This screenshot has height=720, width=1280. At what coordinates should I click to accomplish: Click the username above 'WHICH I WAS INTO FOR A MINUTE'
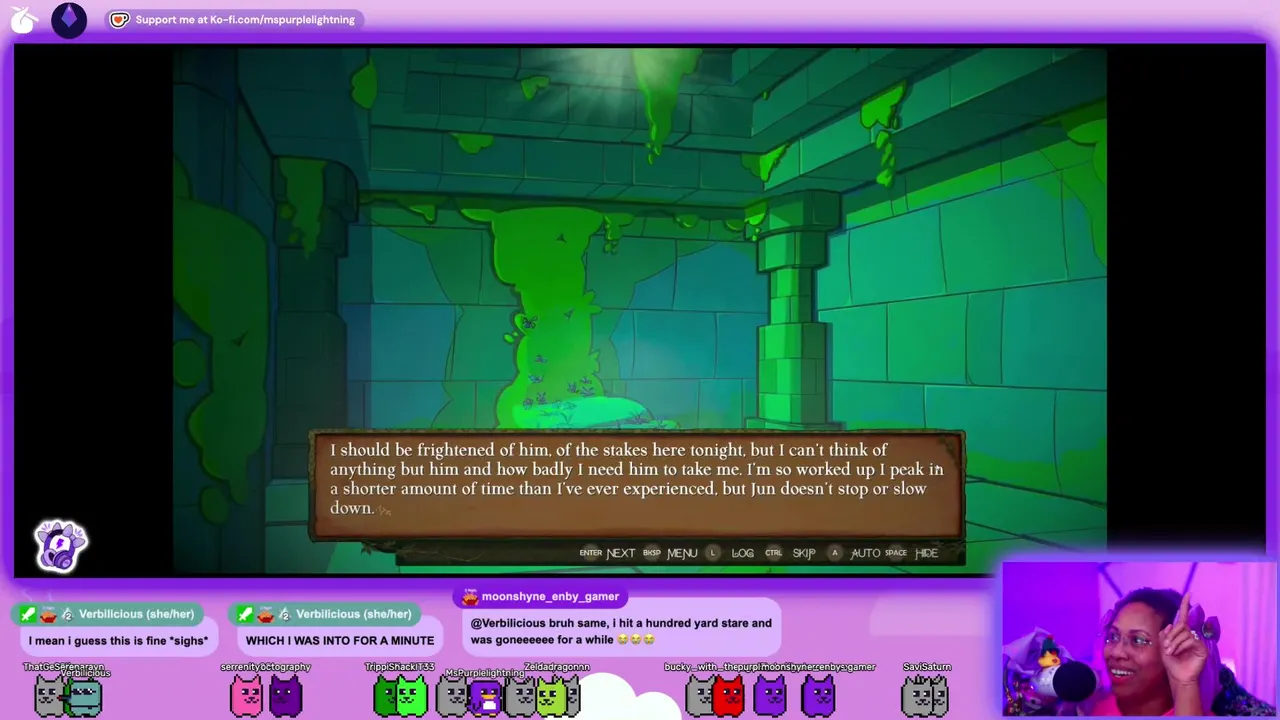click(x=354, y=614)
